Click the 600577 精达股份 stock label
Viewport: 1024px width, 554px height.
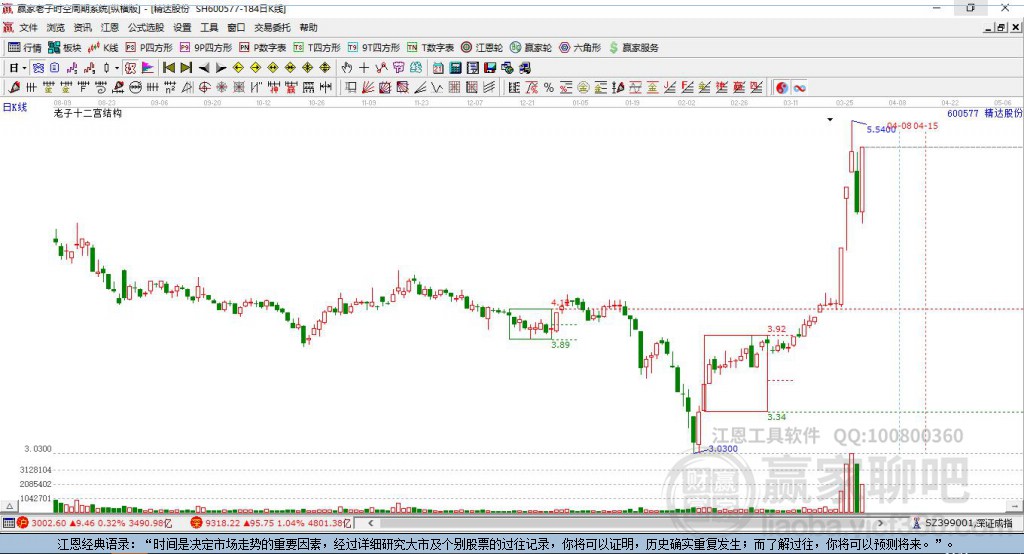pyautogui.click(x=984, y=114)
